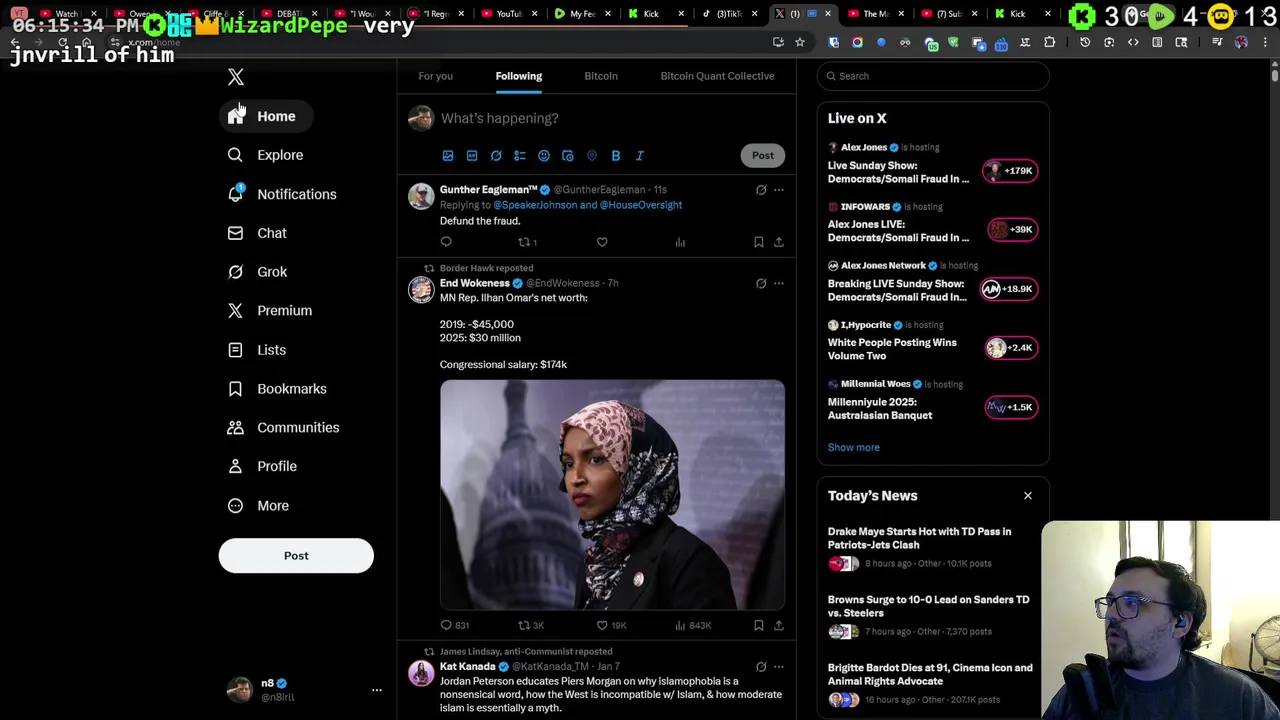Bookmark page star in browser address bar
The width and height of the screenshot is (1280, 720).
tap(800, 42)
